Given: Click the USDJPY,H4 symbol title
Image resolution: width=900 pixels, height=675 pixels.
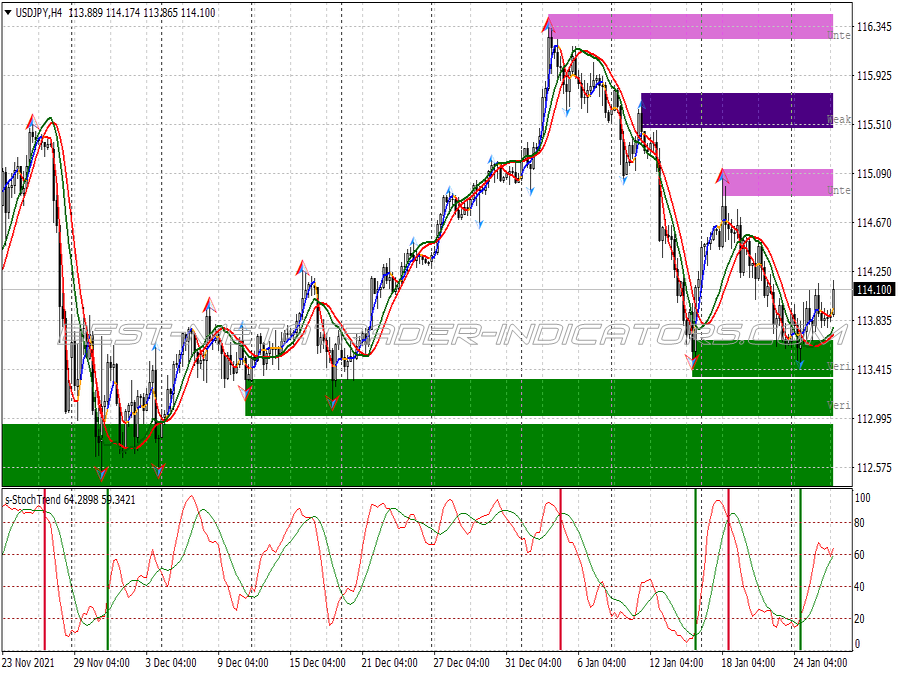Looking at the screenshot, I should pos(39,13).
